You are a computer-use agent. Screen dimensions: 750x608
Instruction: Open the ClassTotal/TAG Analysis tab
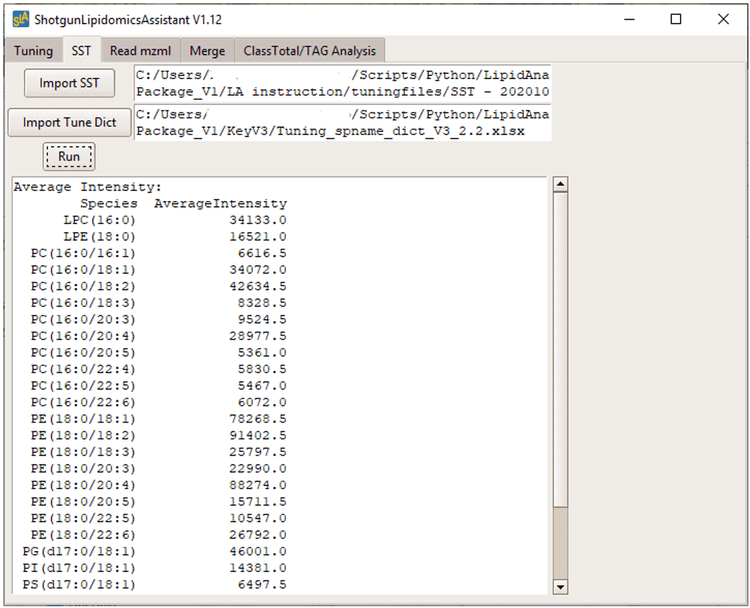point(309,51)
